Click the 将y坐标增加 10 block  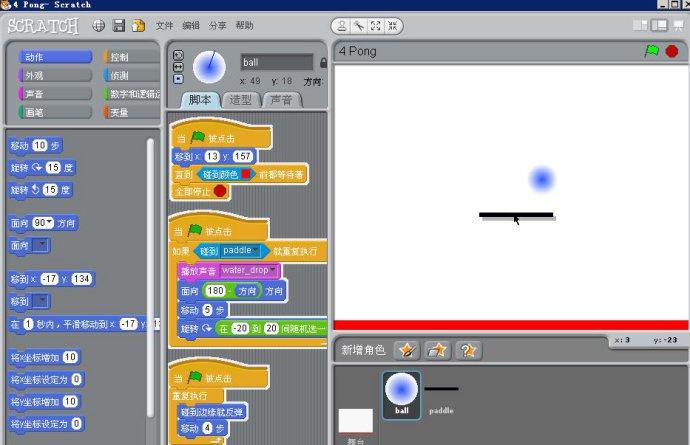coord(44,401)
